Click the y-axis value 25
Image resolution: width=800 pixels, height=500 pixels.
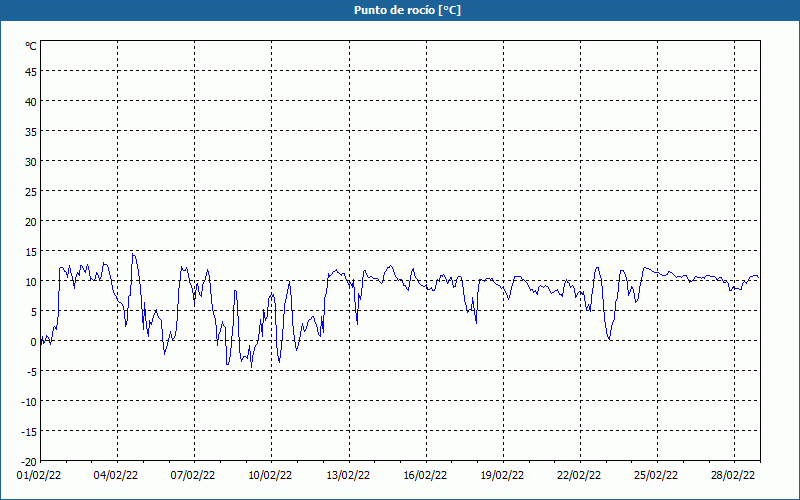[x=31, y=192]
